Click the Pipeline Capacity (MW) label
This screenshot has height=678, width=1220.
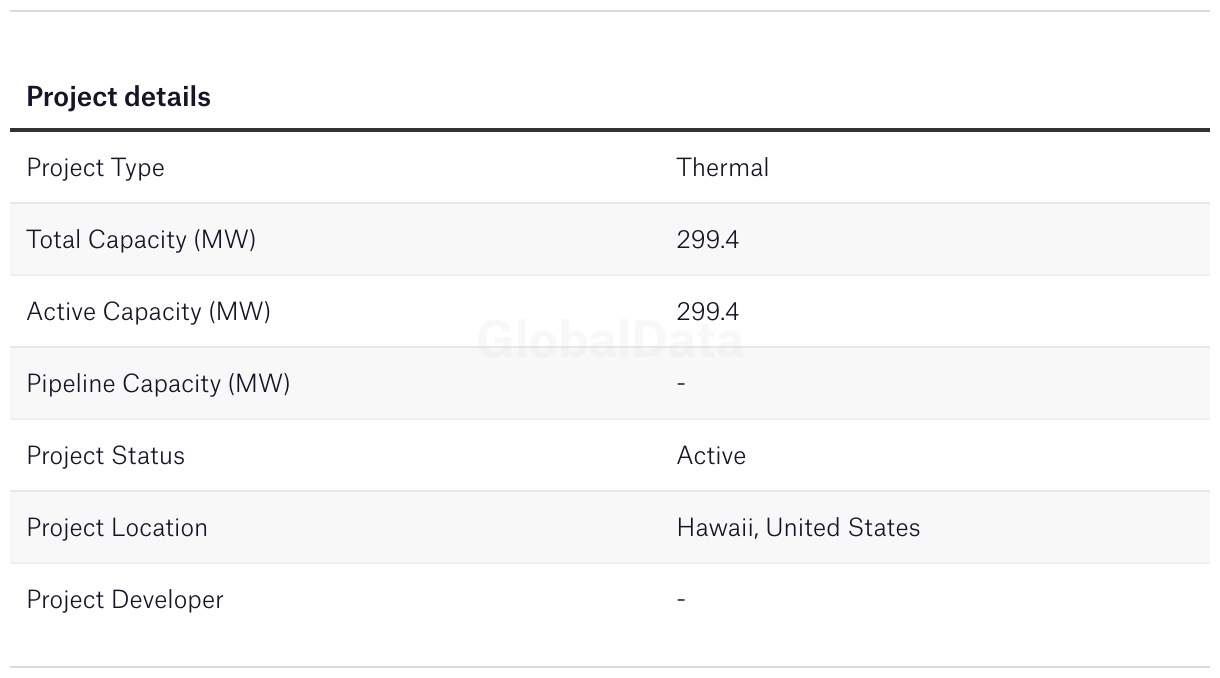[158, 384]
